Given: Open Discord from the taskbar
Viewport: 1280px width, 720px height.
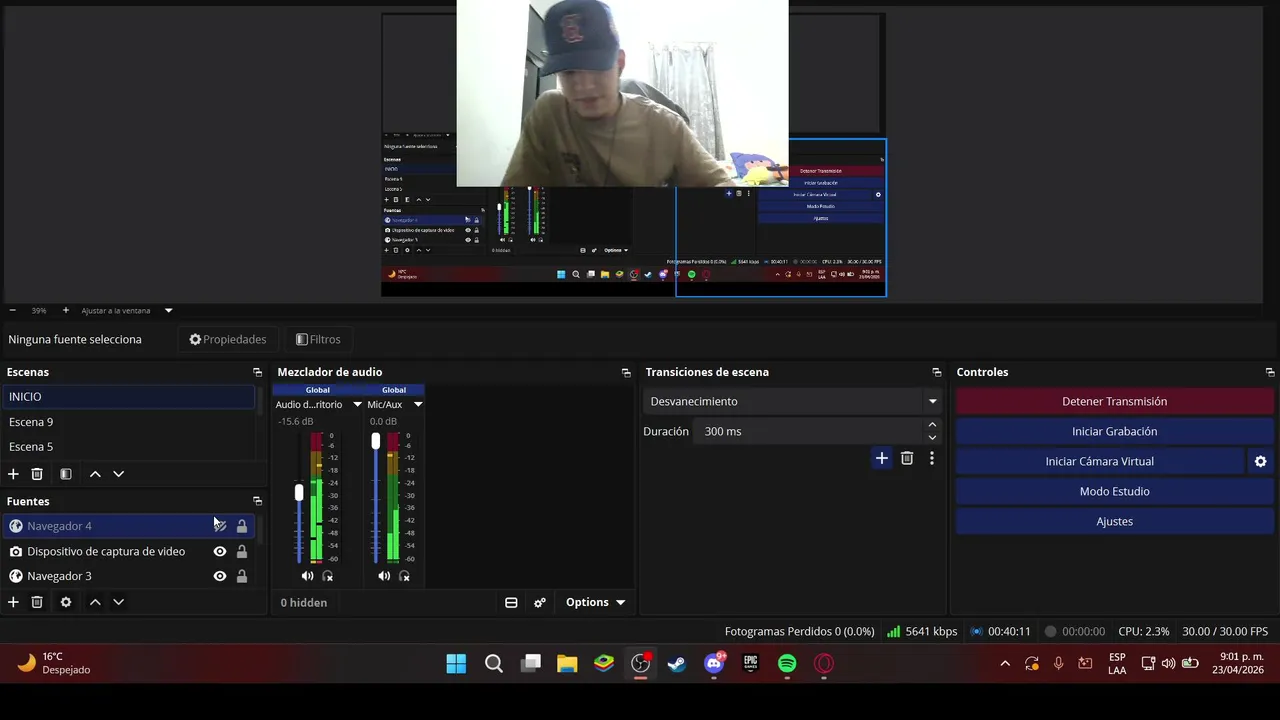Looking at the screenshot, I should tap(714, 663).
